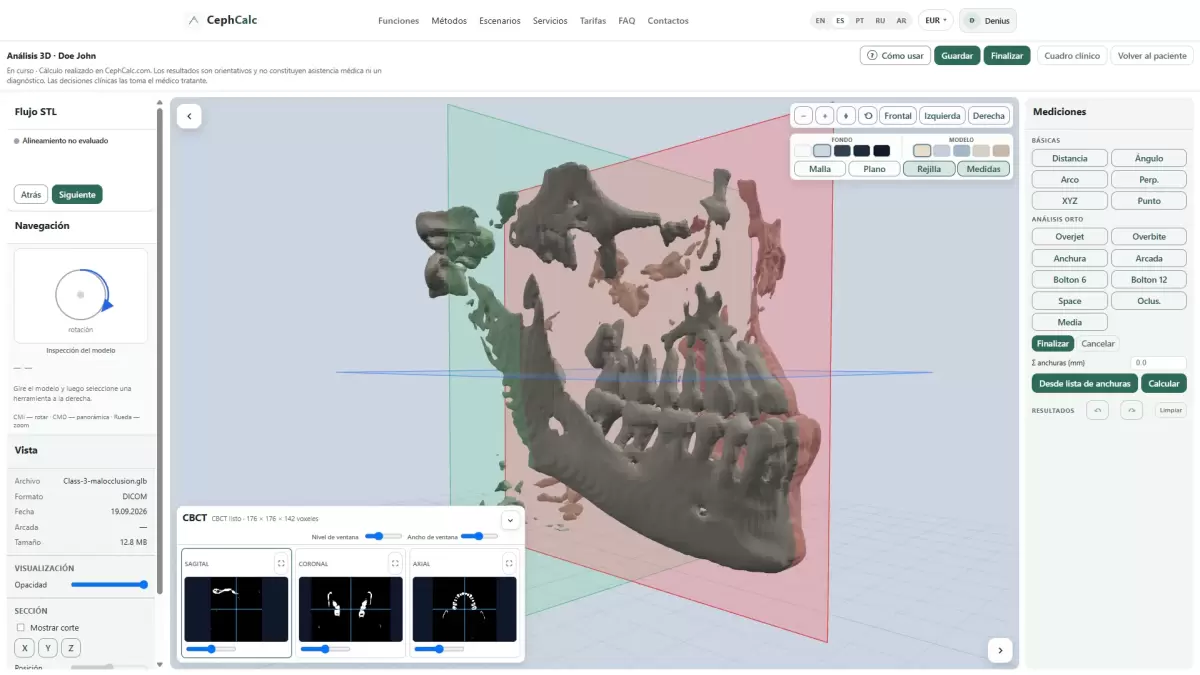This screenshot has width=1200, height=675.
Task: Toggle Medidas display off
Action: click(x=984, y=169)
